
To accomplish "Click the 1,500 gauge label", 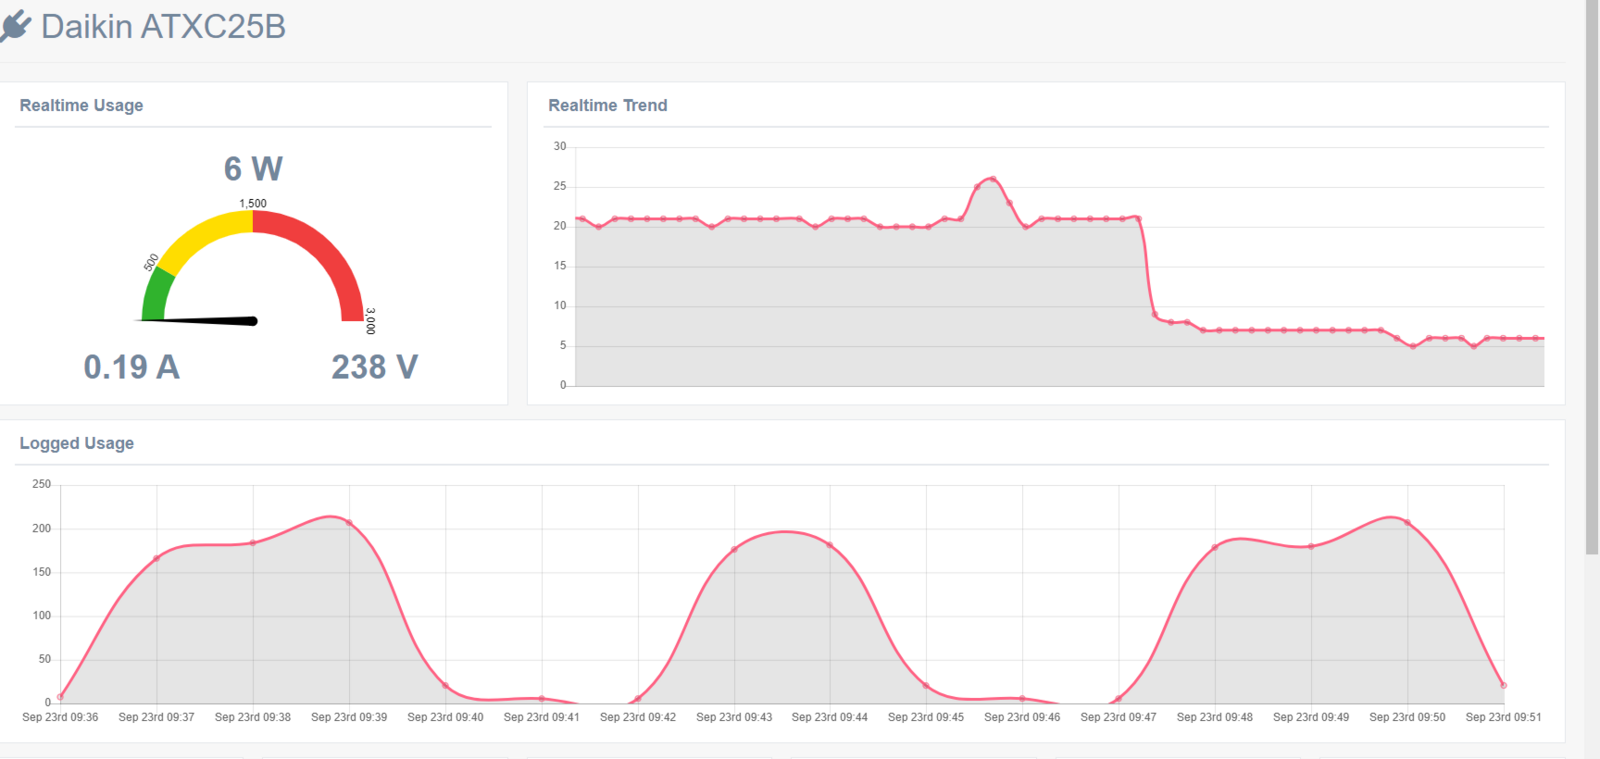I will 253,203.
